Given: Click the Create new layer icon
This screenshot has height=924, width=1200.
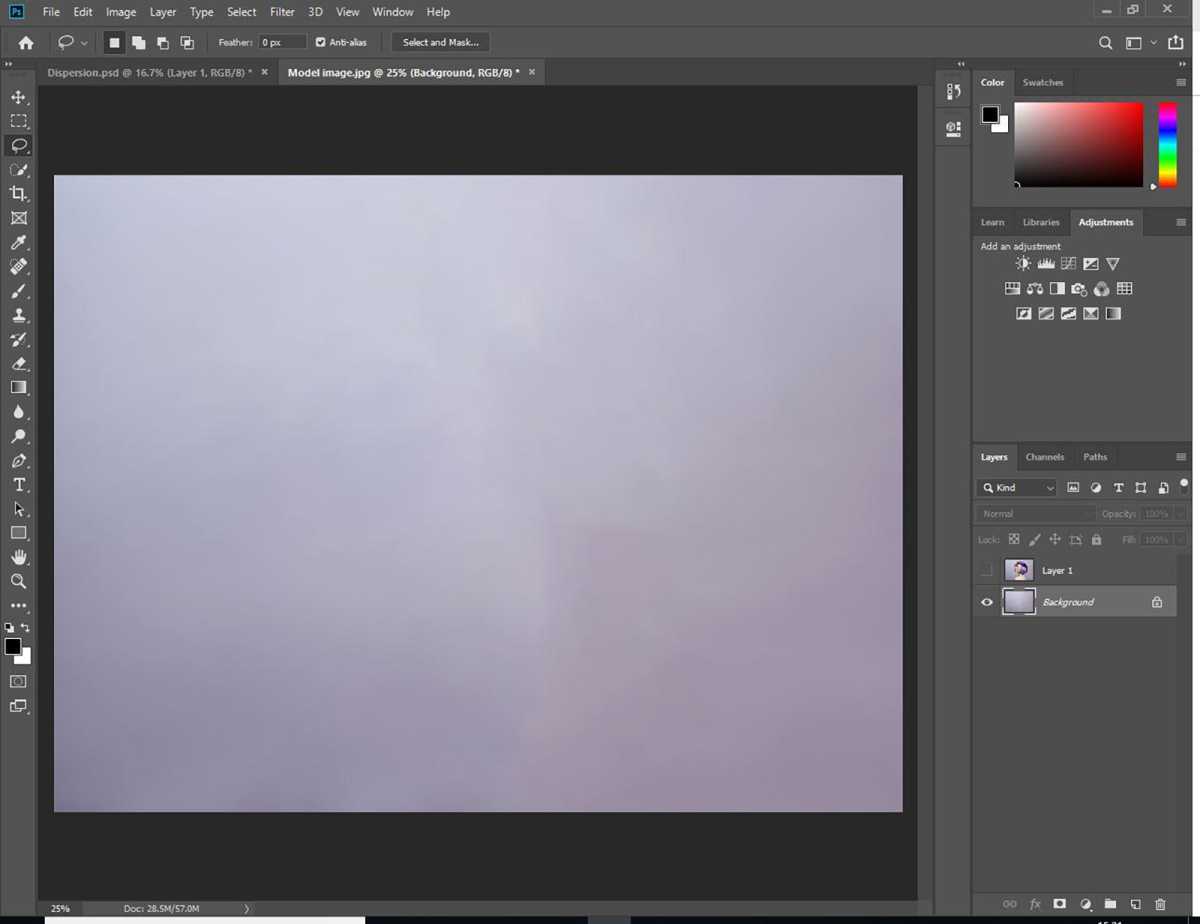Looking at the screenshot, I should 1135,904.
